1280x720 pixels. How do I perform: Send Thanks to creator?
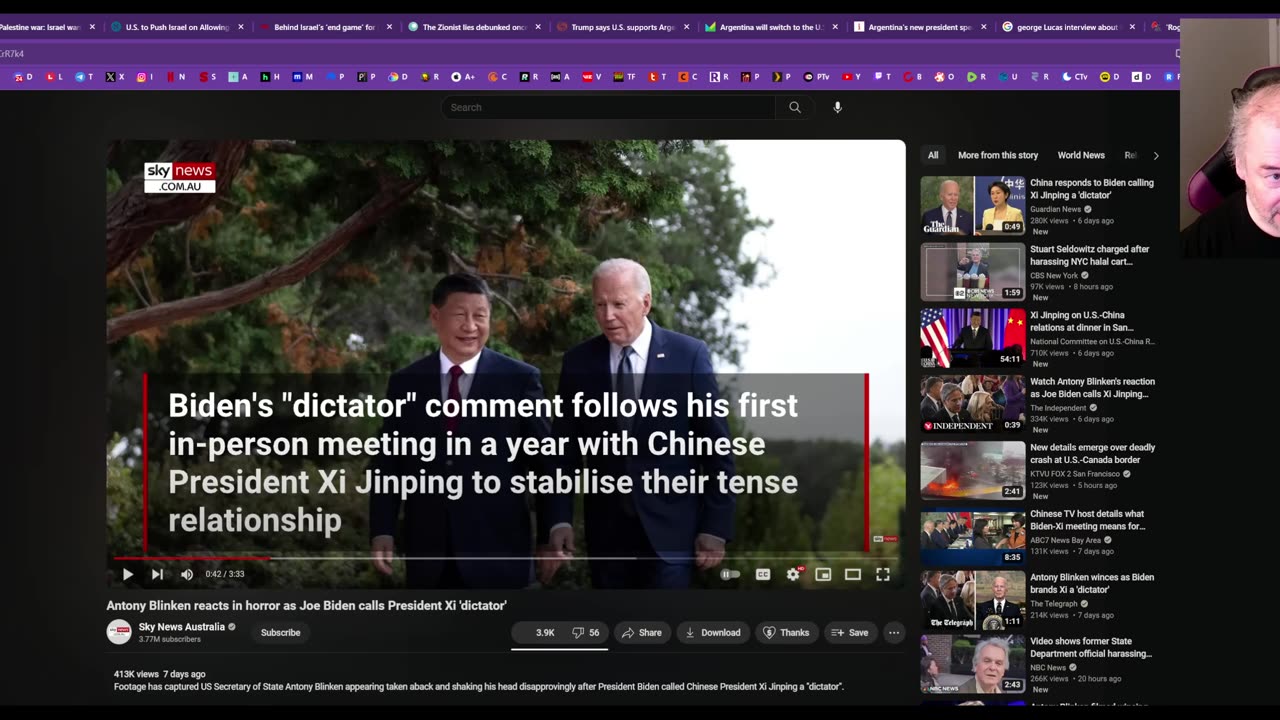pos(786,632)
